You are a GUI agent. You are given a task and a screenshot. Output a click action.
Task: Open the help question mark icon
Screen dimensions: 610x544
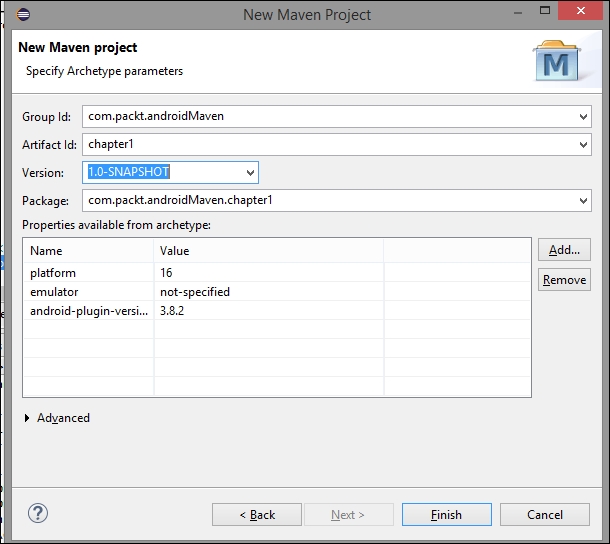click(38, 513)
